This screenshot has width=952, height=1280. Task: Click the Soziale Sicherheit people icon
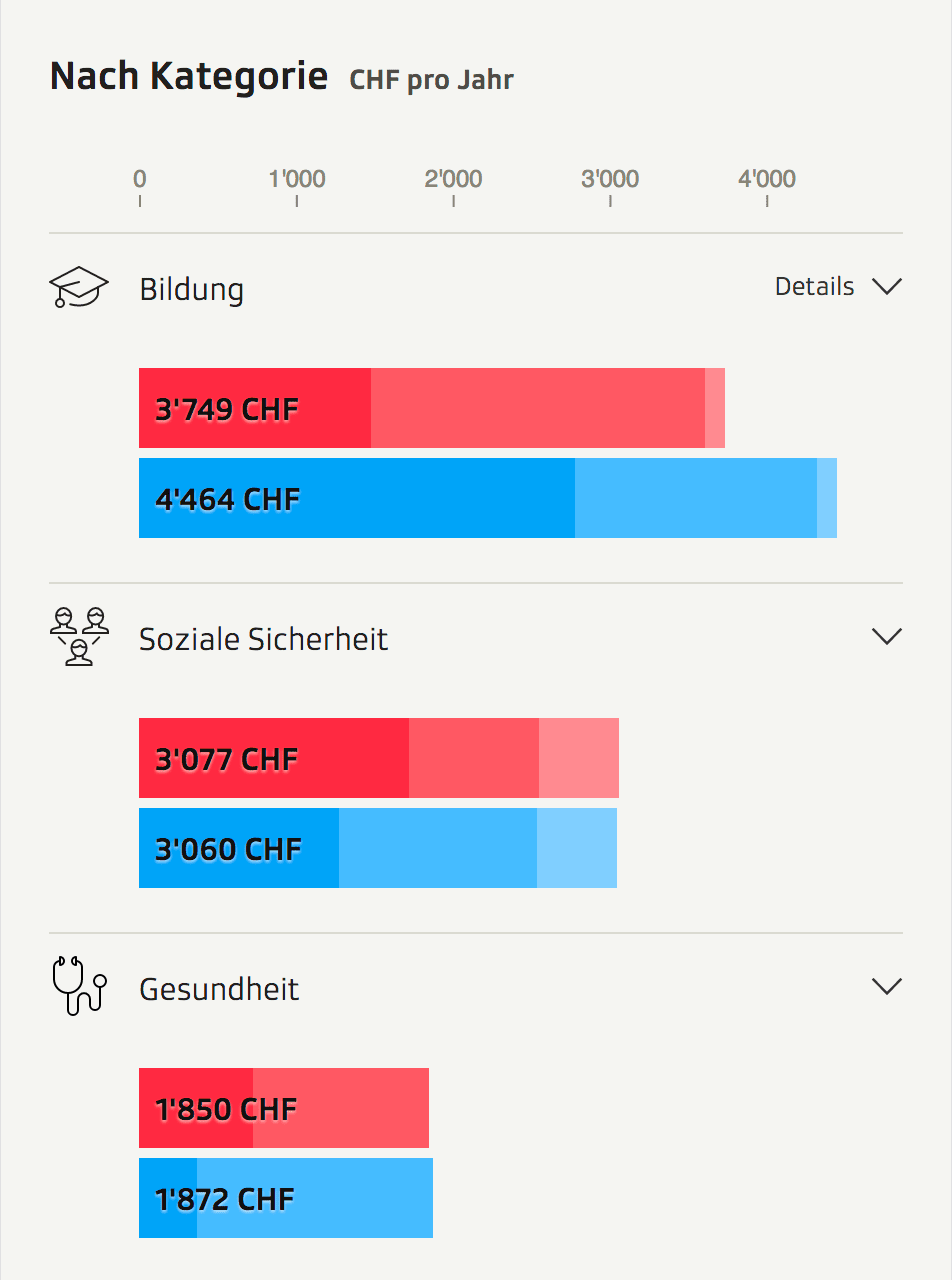(79, 637)
